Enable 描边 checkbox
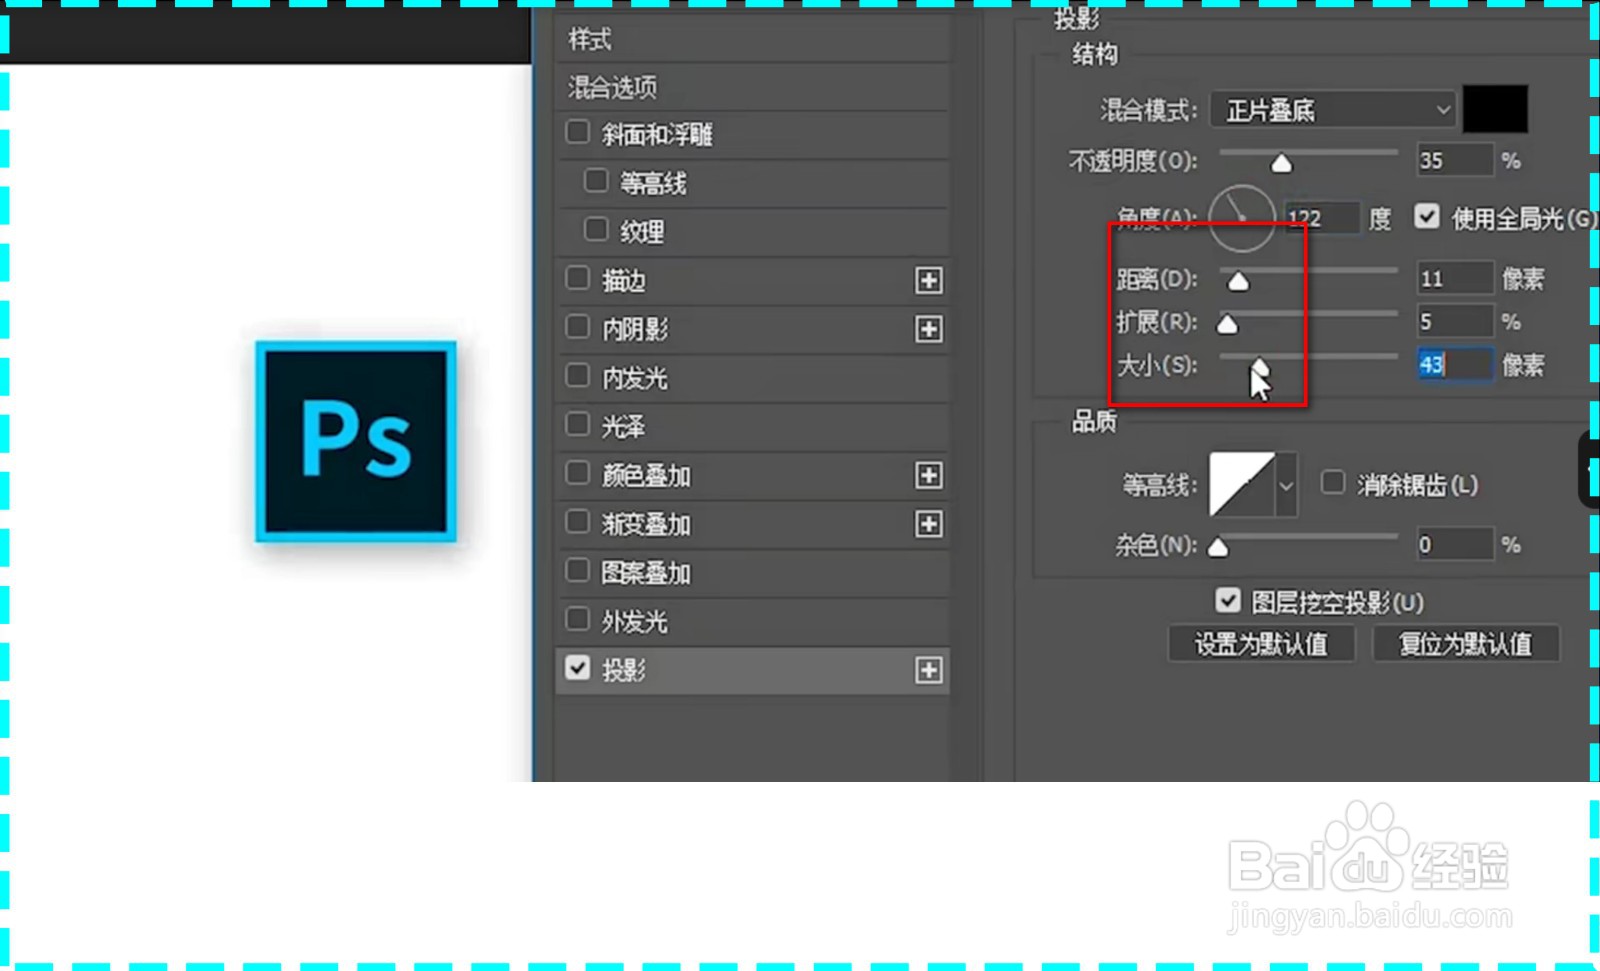 tap(577, 278)
